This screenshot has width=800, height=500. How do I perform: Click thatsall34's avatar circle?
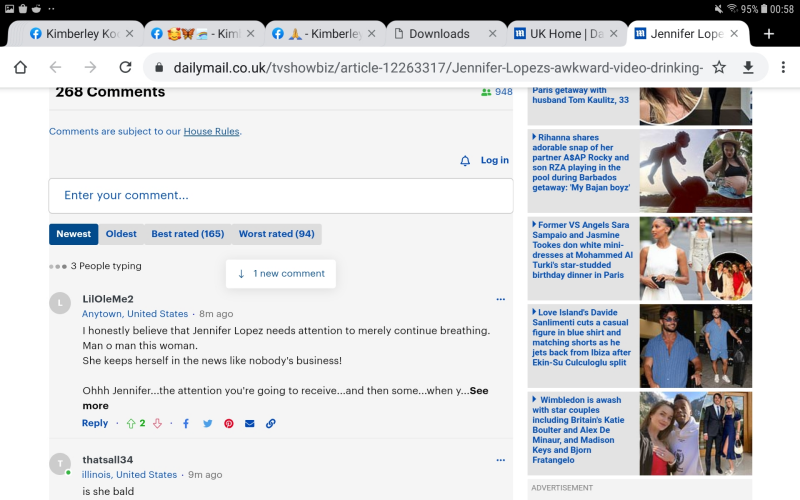coord(60,464)
